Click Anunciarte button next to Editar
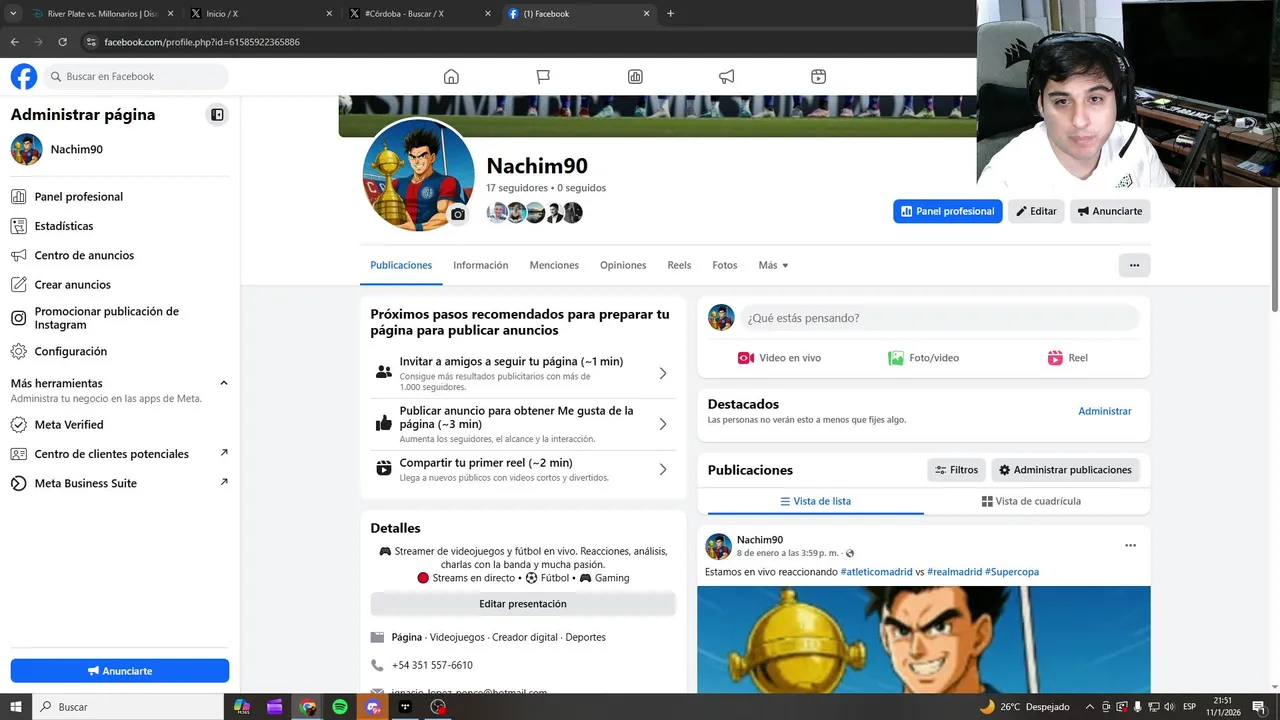This screenshot has height=720, width=1280. point(1110,211)
